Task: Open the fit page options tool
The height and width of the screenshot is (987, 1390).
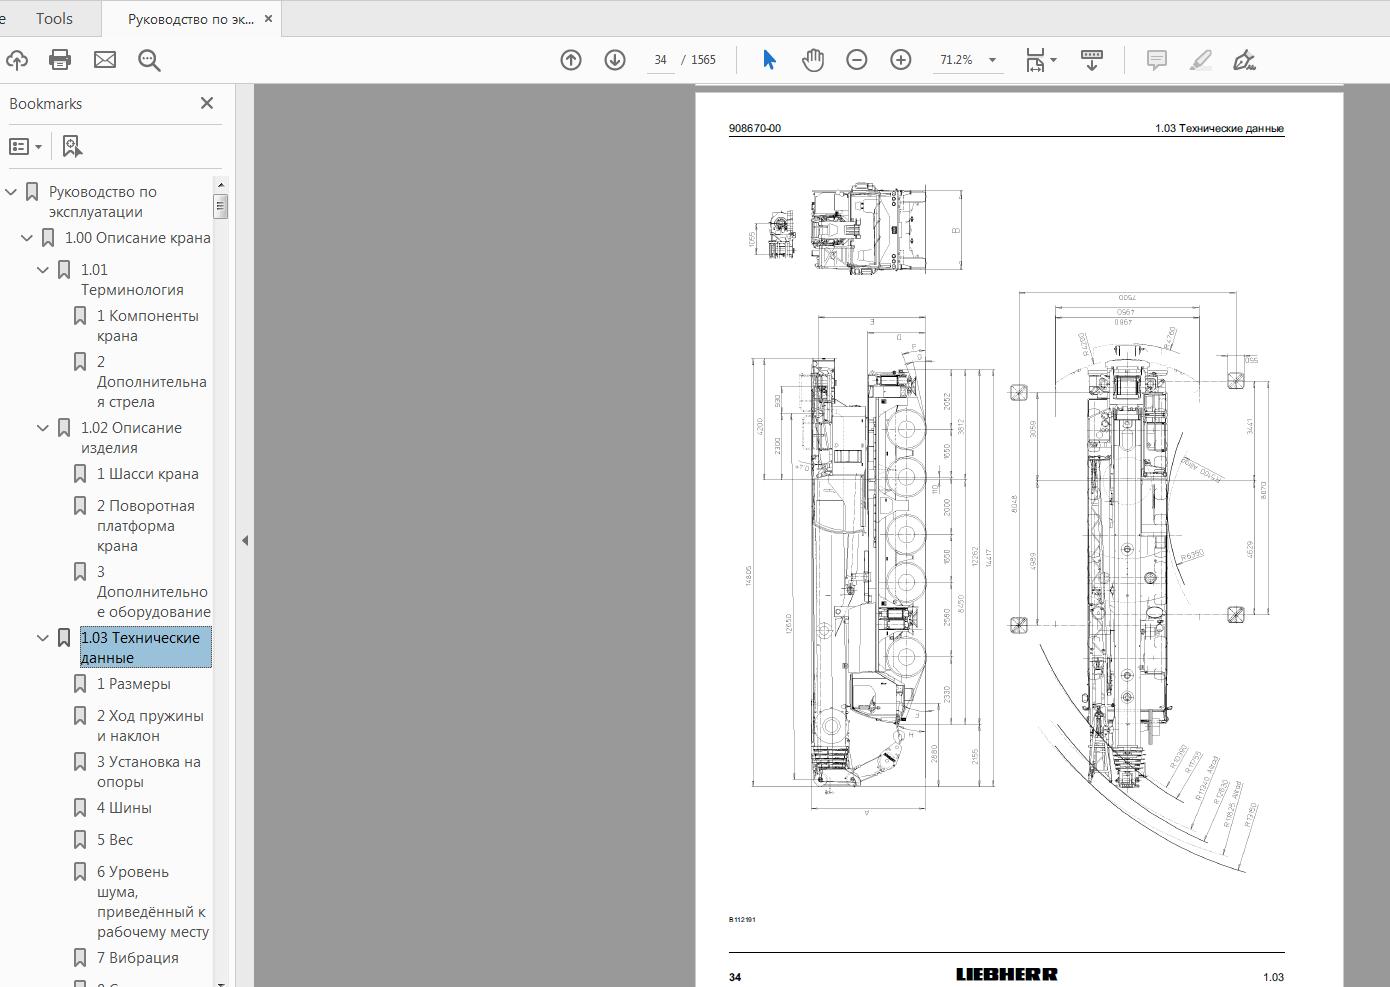Action: pyautogui.click(x=1040, y=60)
